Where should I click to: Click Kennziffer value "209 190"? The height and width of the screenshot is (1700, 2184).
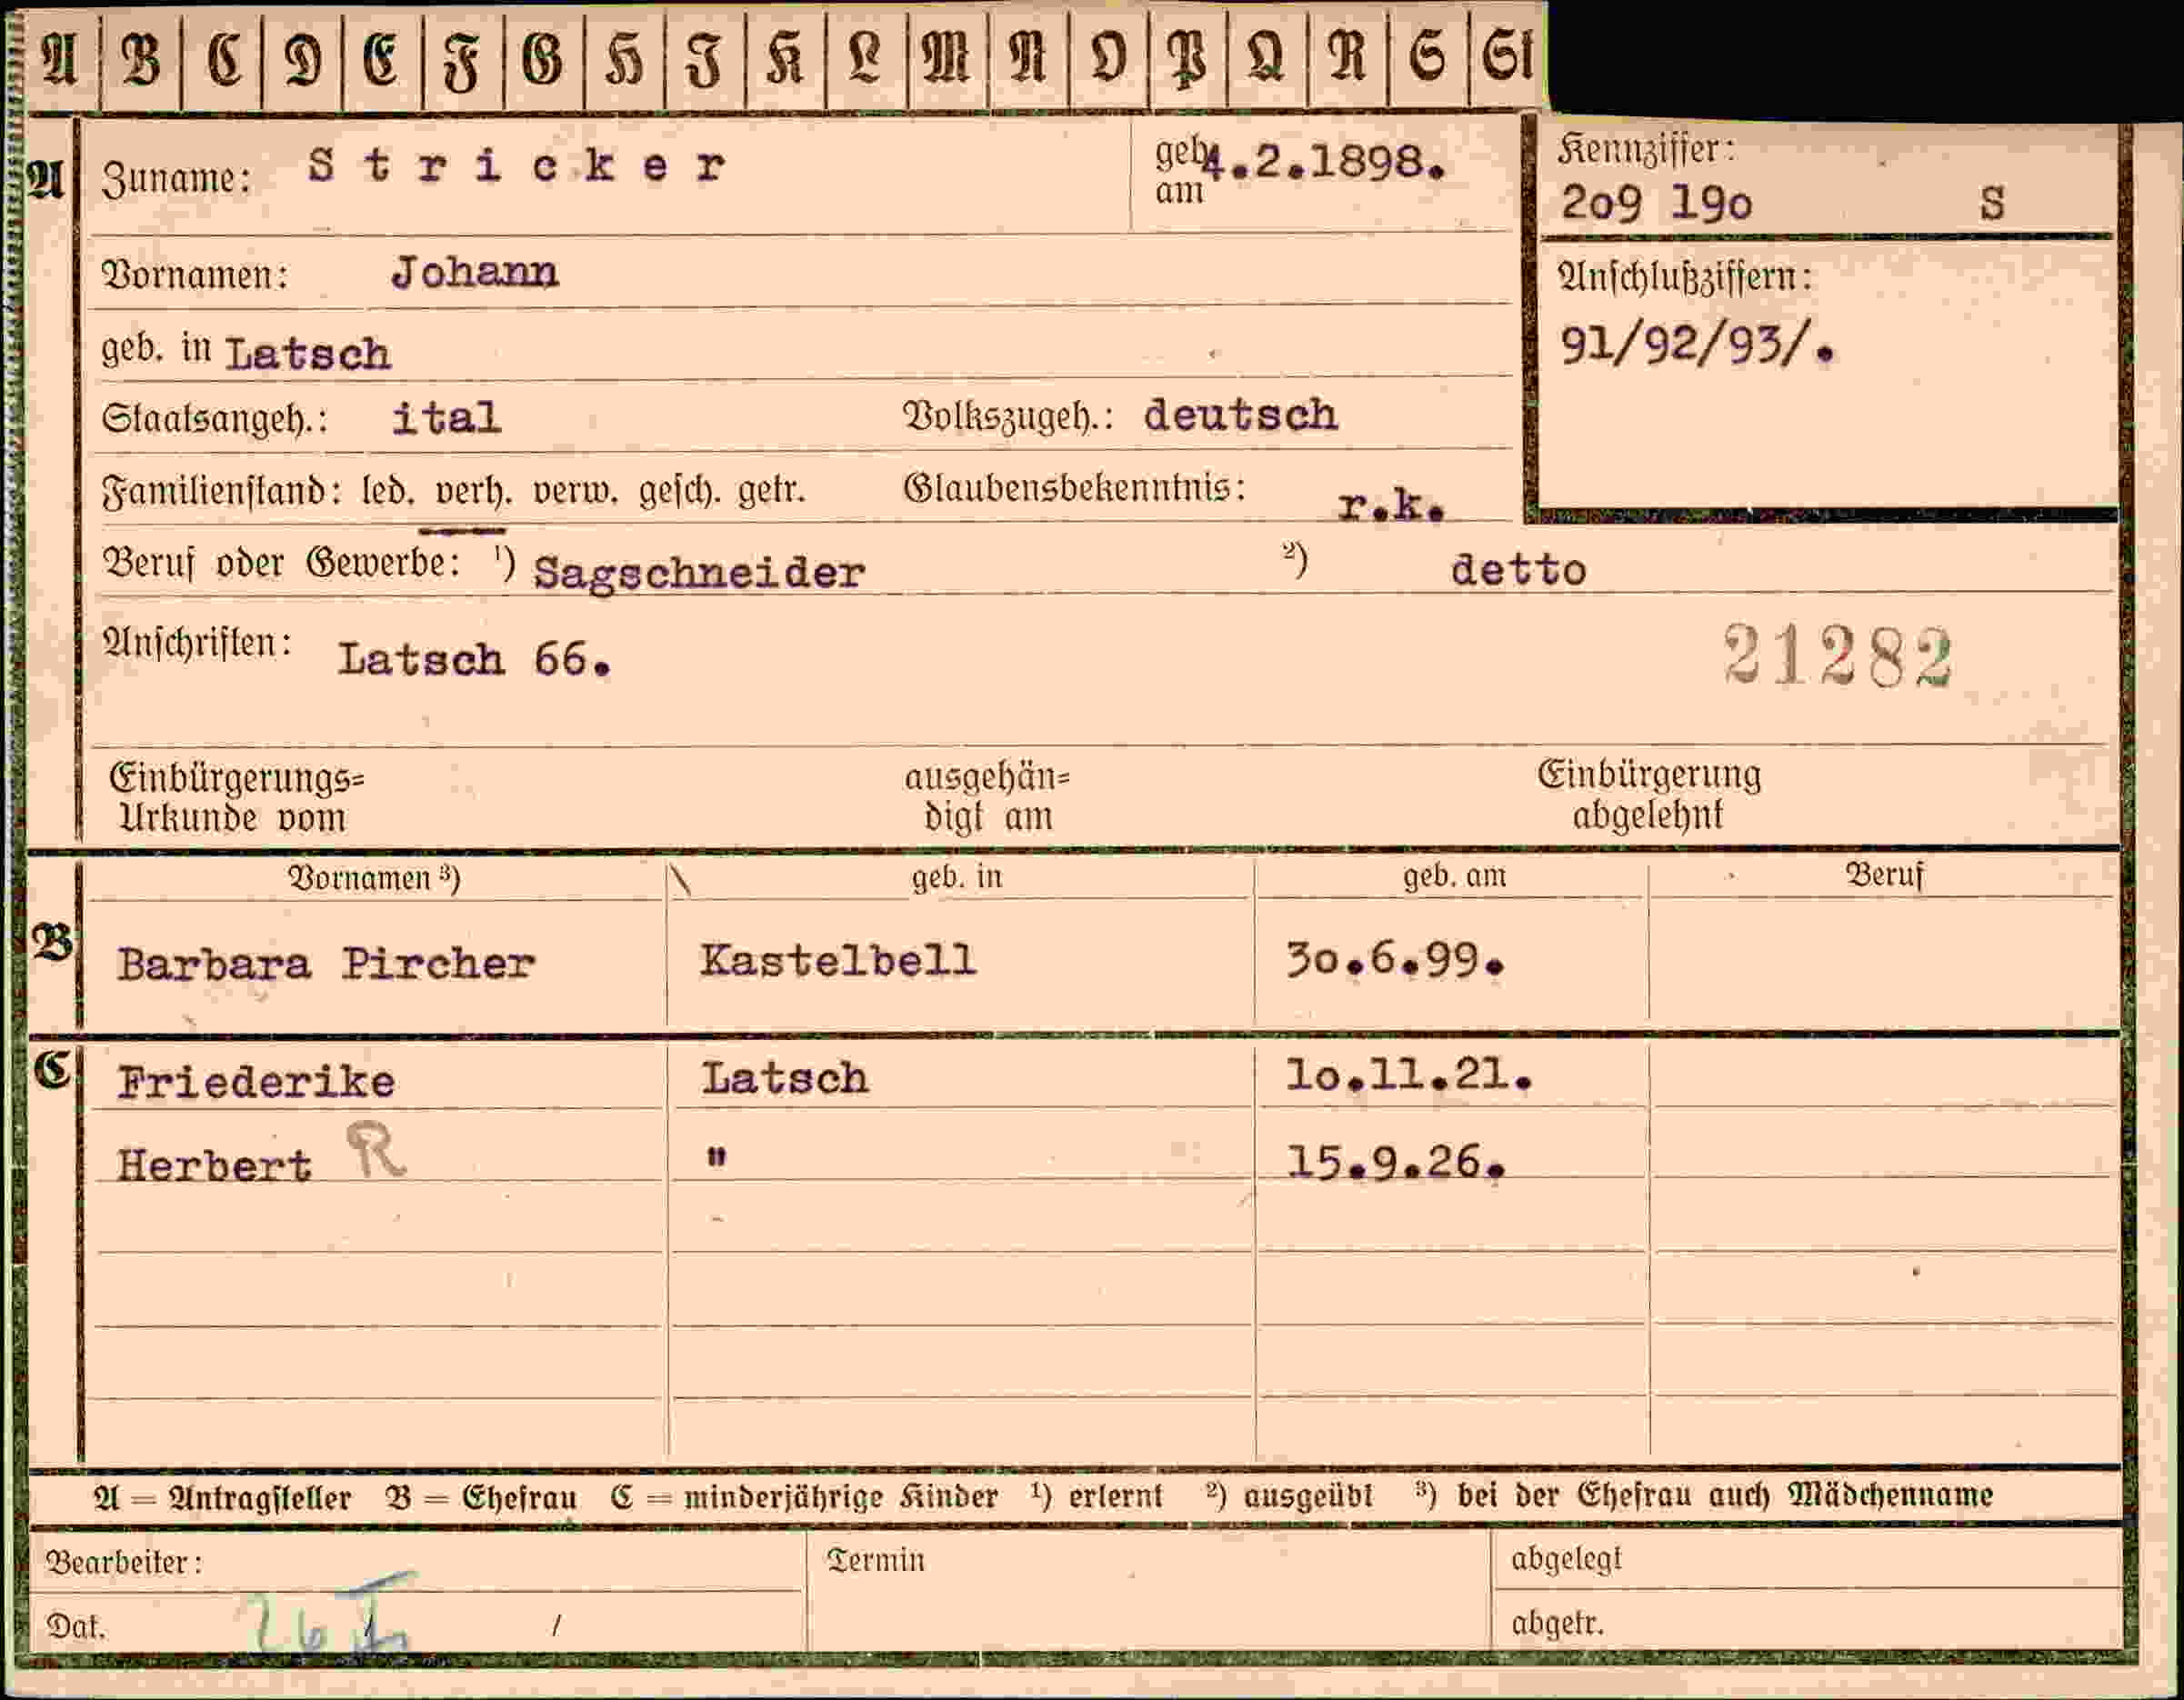point(1656,204)
